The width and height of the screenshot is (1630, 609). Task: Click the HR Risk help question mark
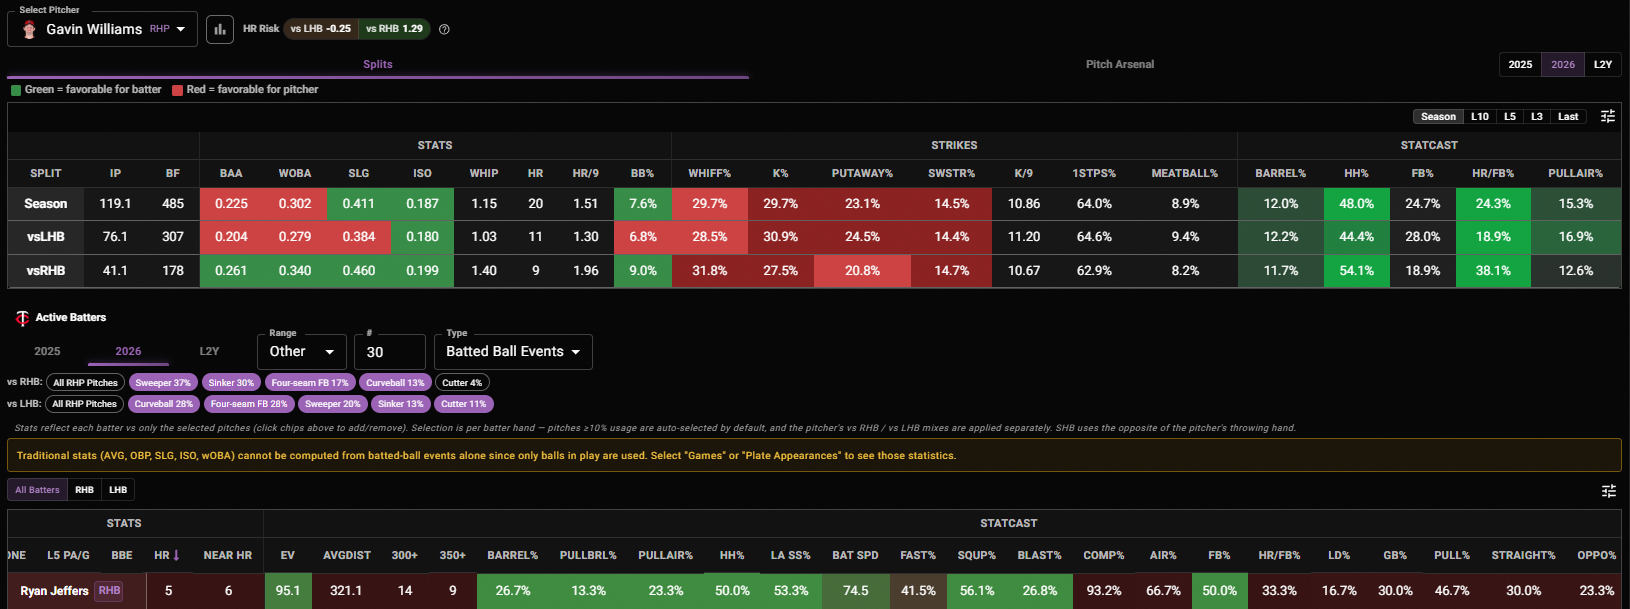tap(444, 29)
